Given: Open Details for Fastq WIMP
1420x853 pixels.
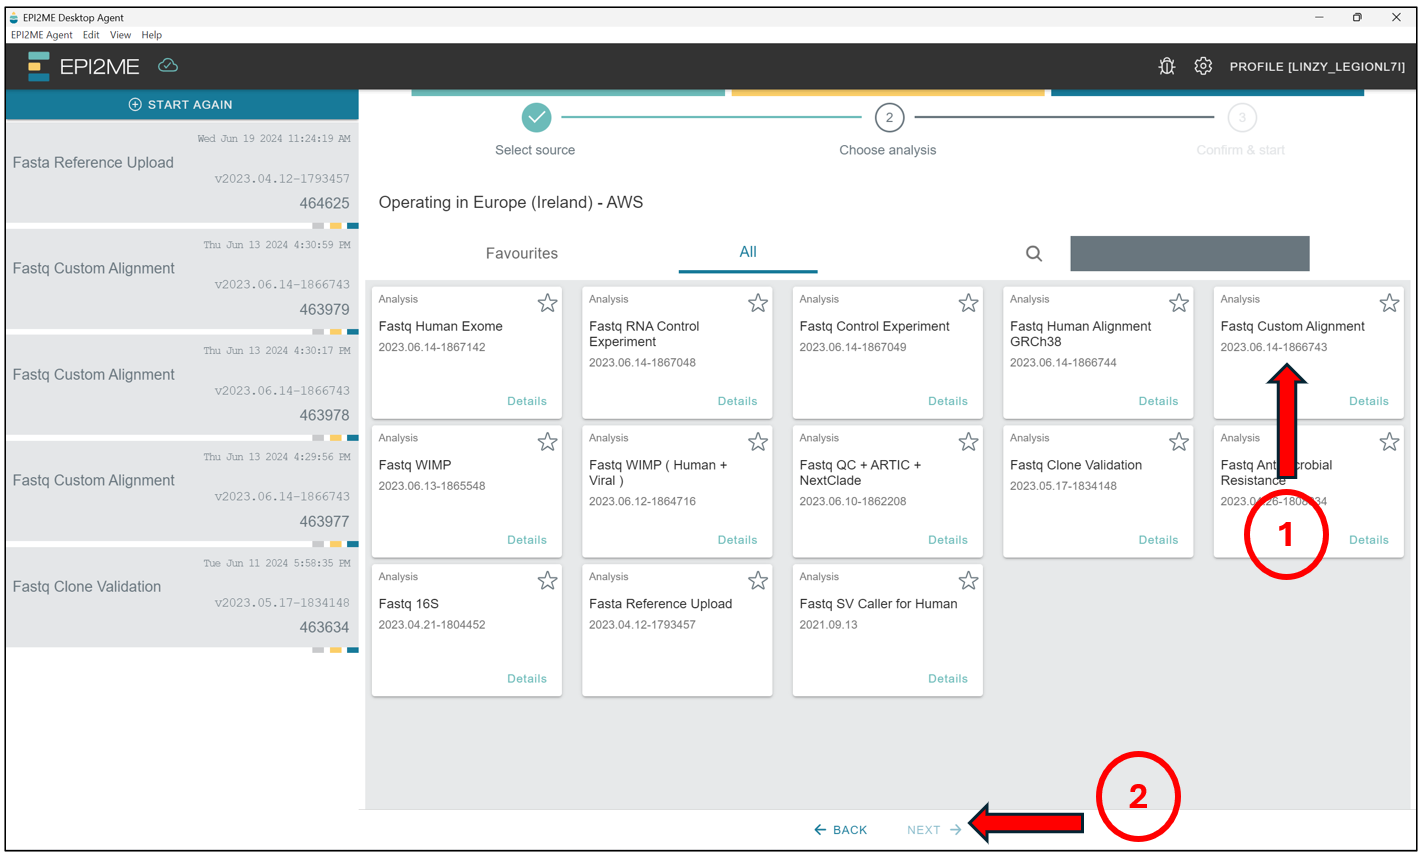Looking at the screenshot, I should (527, 540).
